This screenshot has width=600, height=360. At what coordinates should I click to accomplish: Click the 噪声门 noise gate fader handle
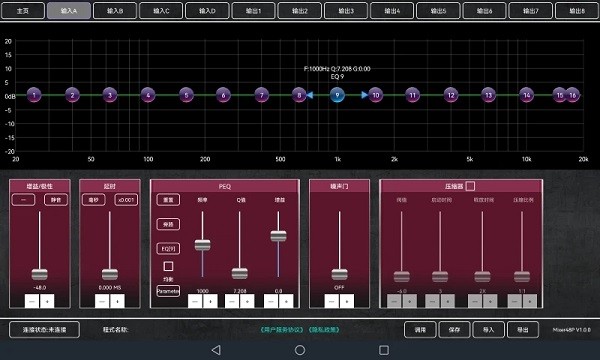click(339, 274)
